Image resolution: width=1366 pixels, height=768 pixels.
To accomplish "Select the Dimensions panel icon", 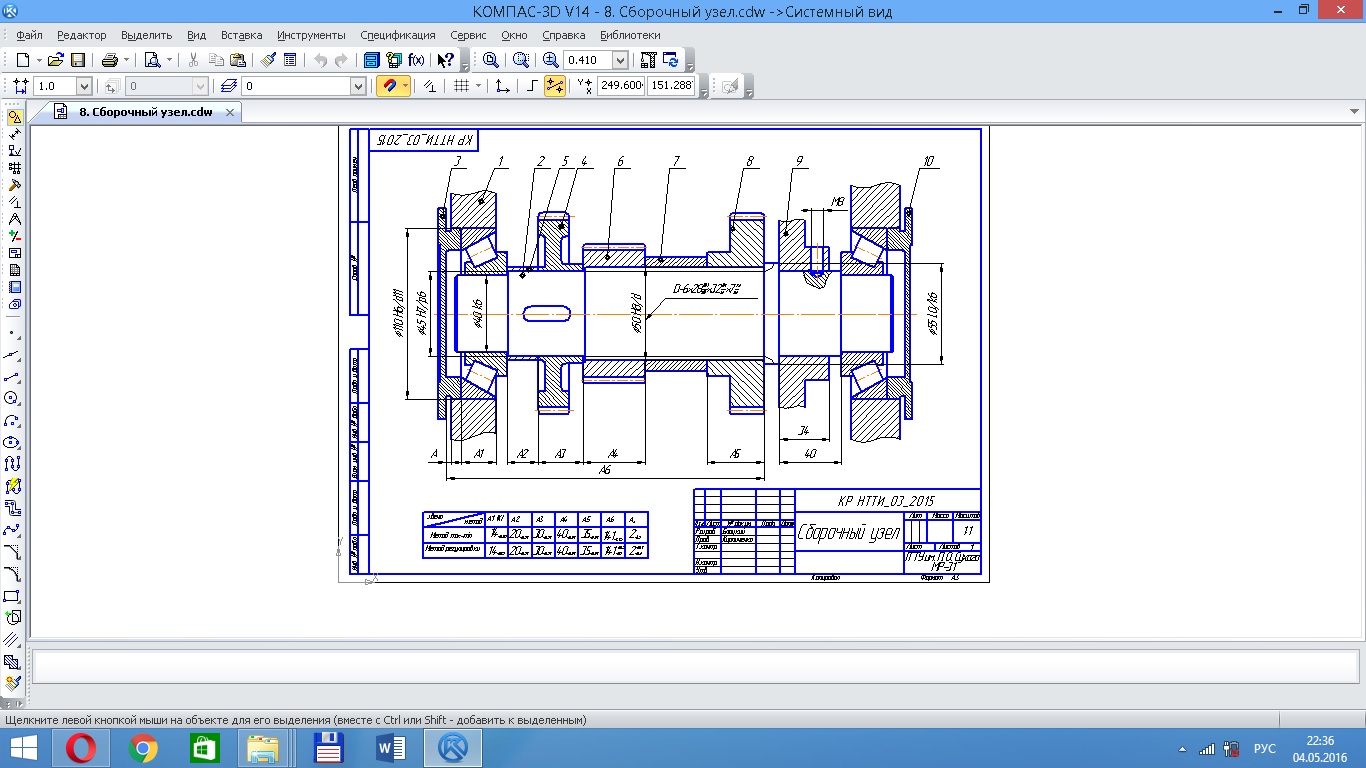I will [x=14, y=134].
